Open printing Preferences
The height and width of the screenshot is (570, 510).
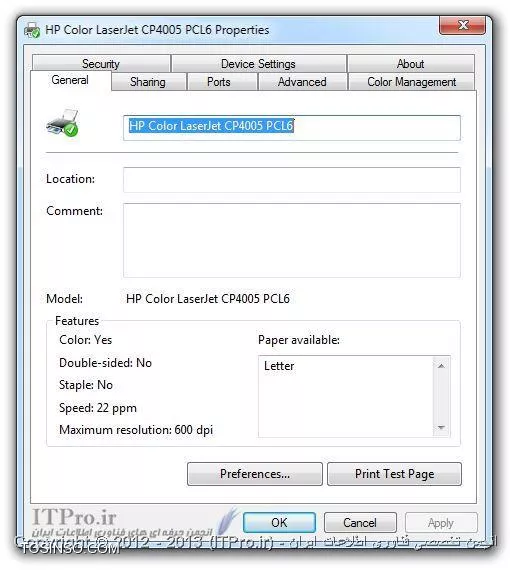(x=255, y=474)
